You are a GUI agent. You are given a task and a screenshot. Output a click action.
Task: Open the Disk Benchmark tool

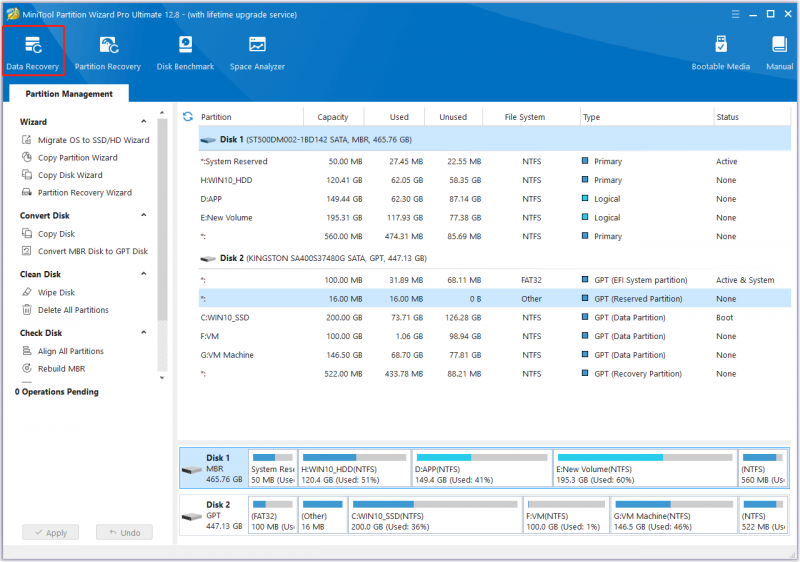(x=185, y=53)
